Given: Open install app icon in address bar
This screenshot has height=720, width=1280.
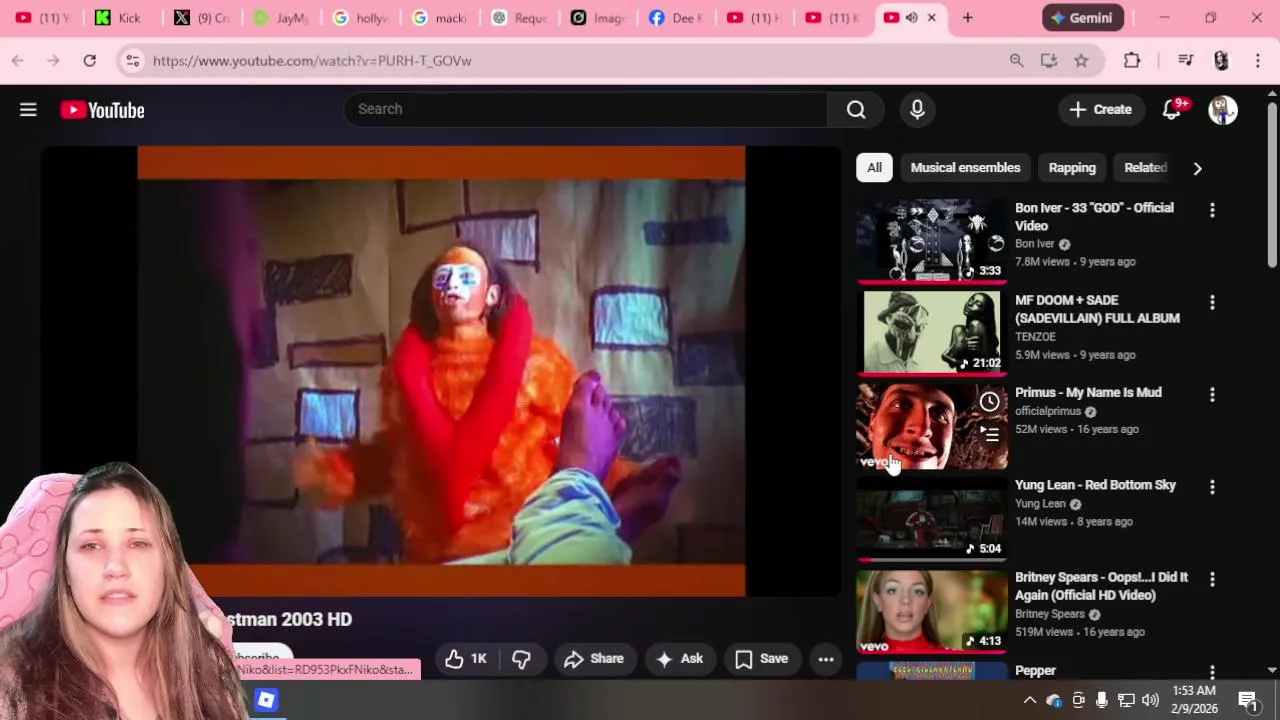Looking at the screenshot, I should (x=1049, y=61).
